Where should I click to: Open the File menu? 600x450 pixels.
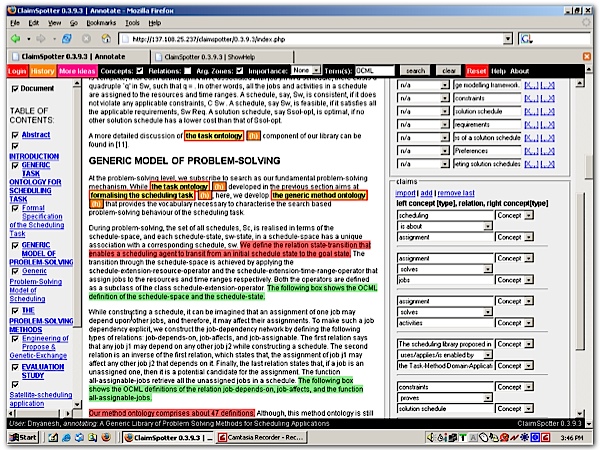[15, 23]
